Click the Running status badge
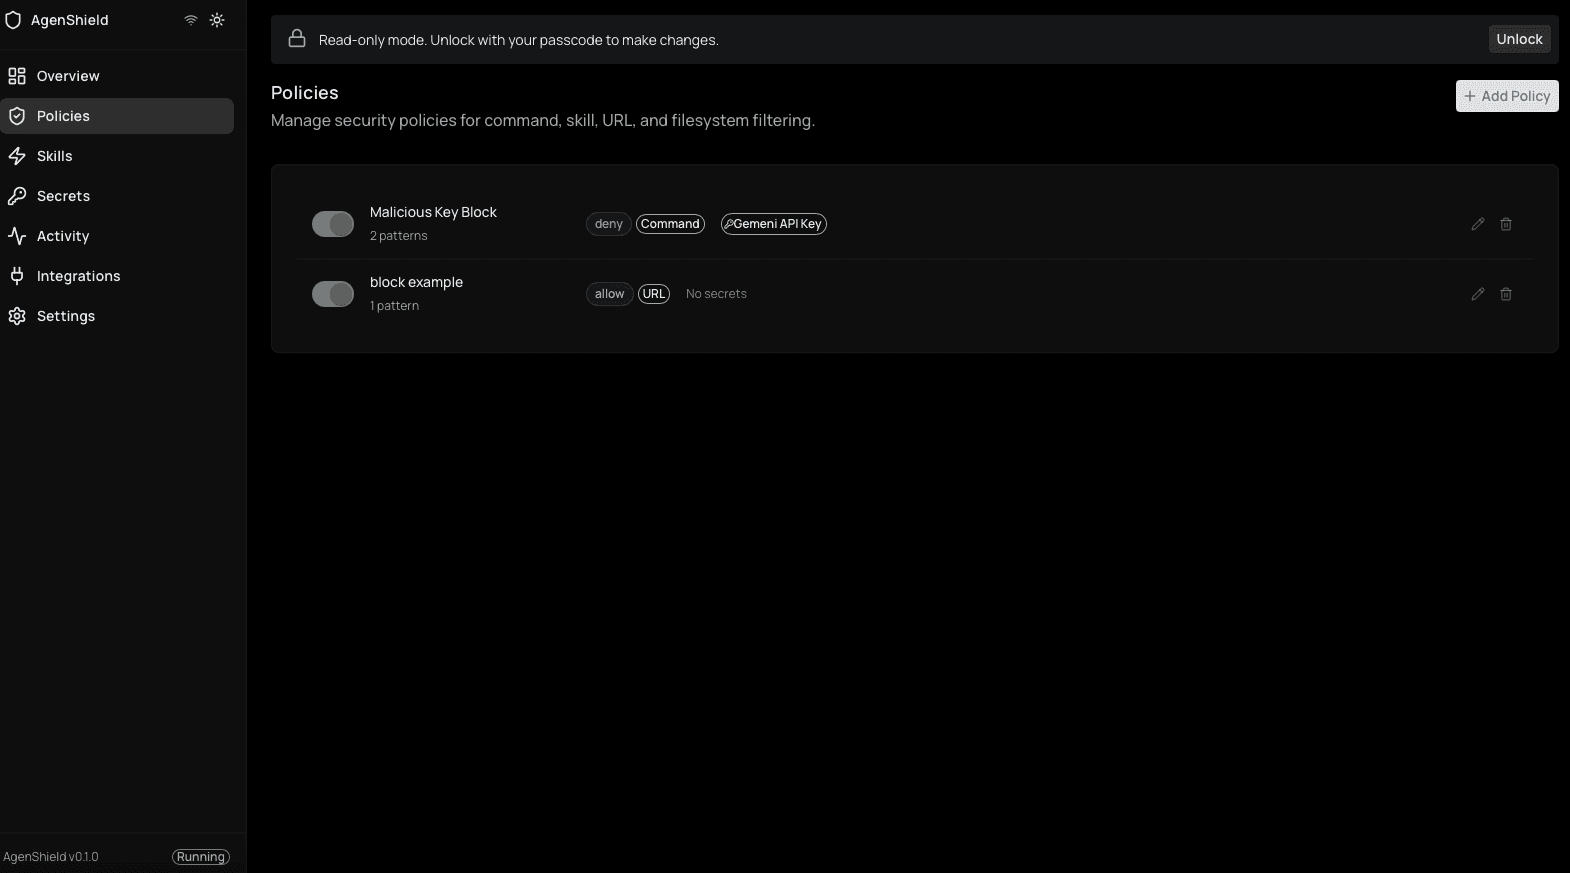This screenshot has height=873, width=1570. (201, 857)
